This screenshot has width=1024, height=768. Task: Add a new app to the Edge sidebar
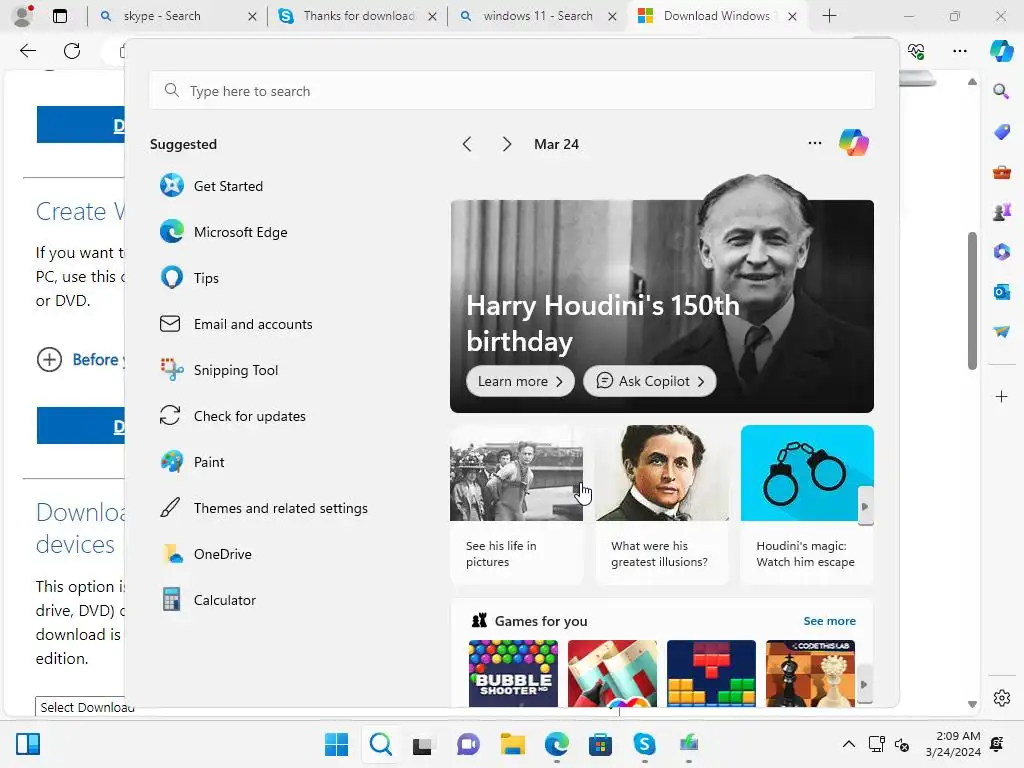click(1001, 396)
